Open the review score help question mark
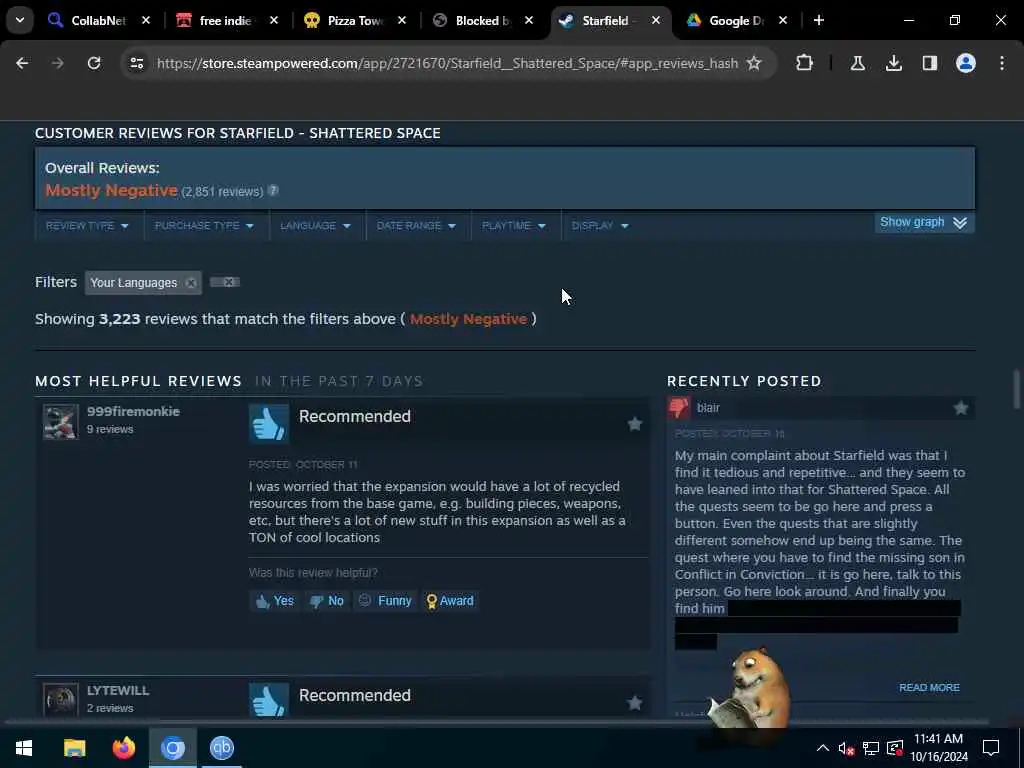This screenshot has width=1024, height=768. (273, 191)
